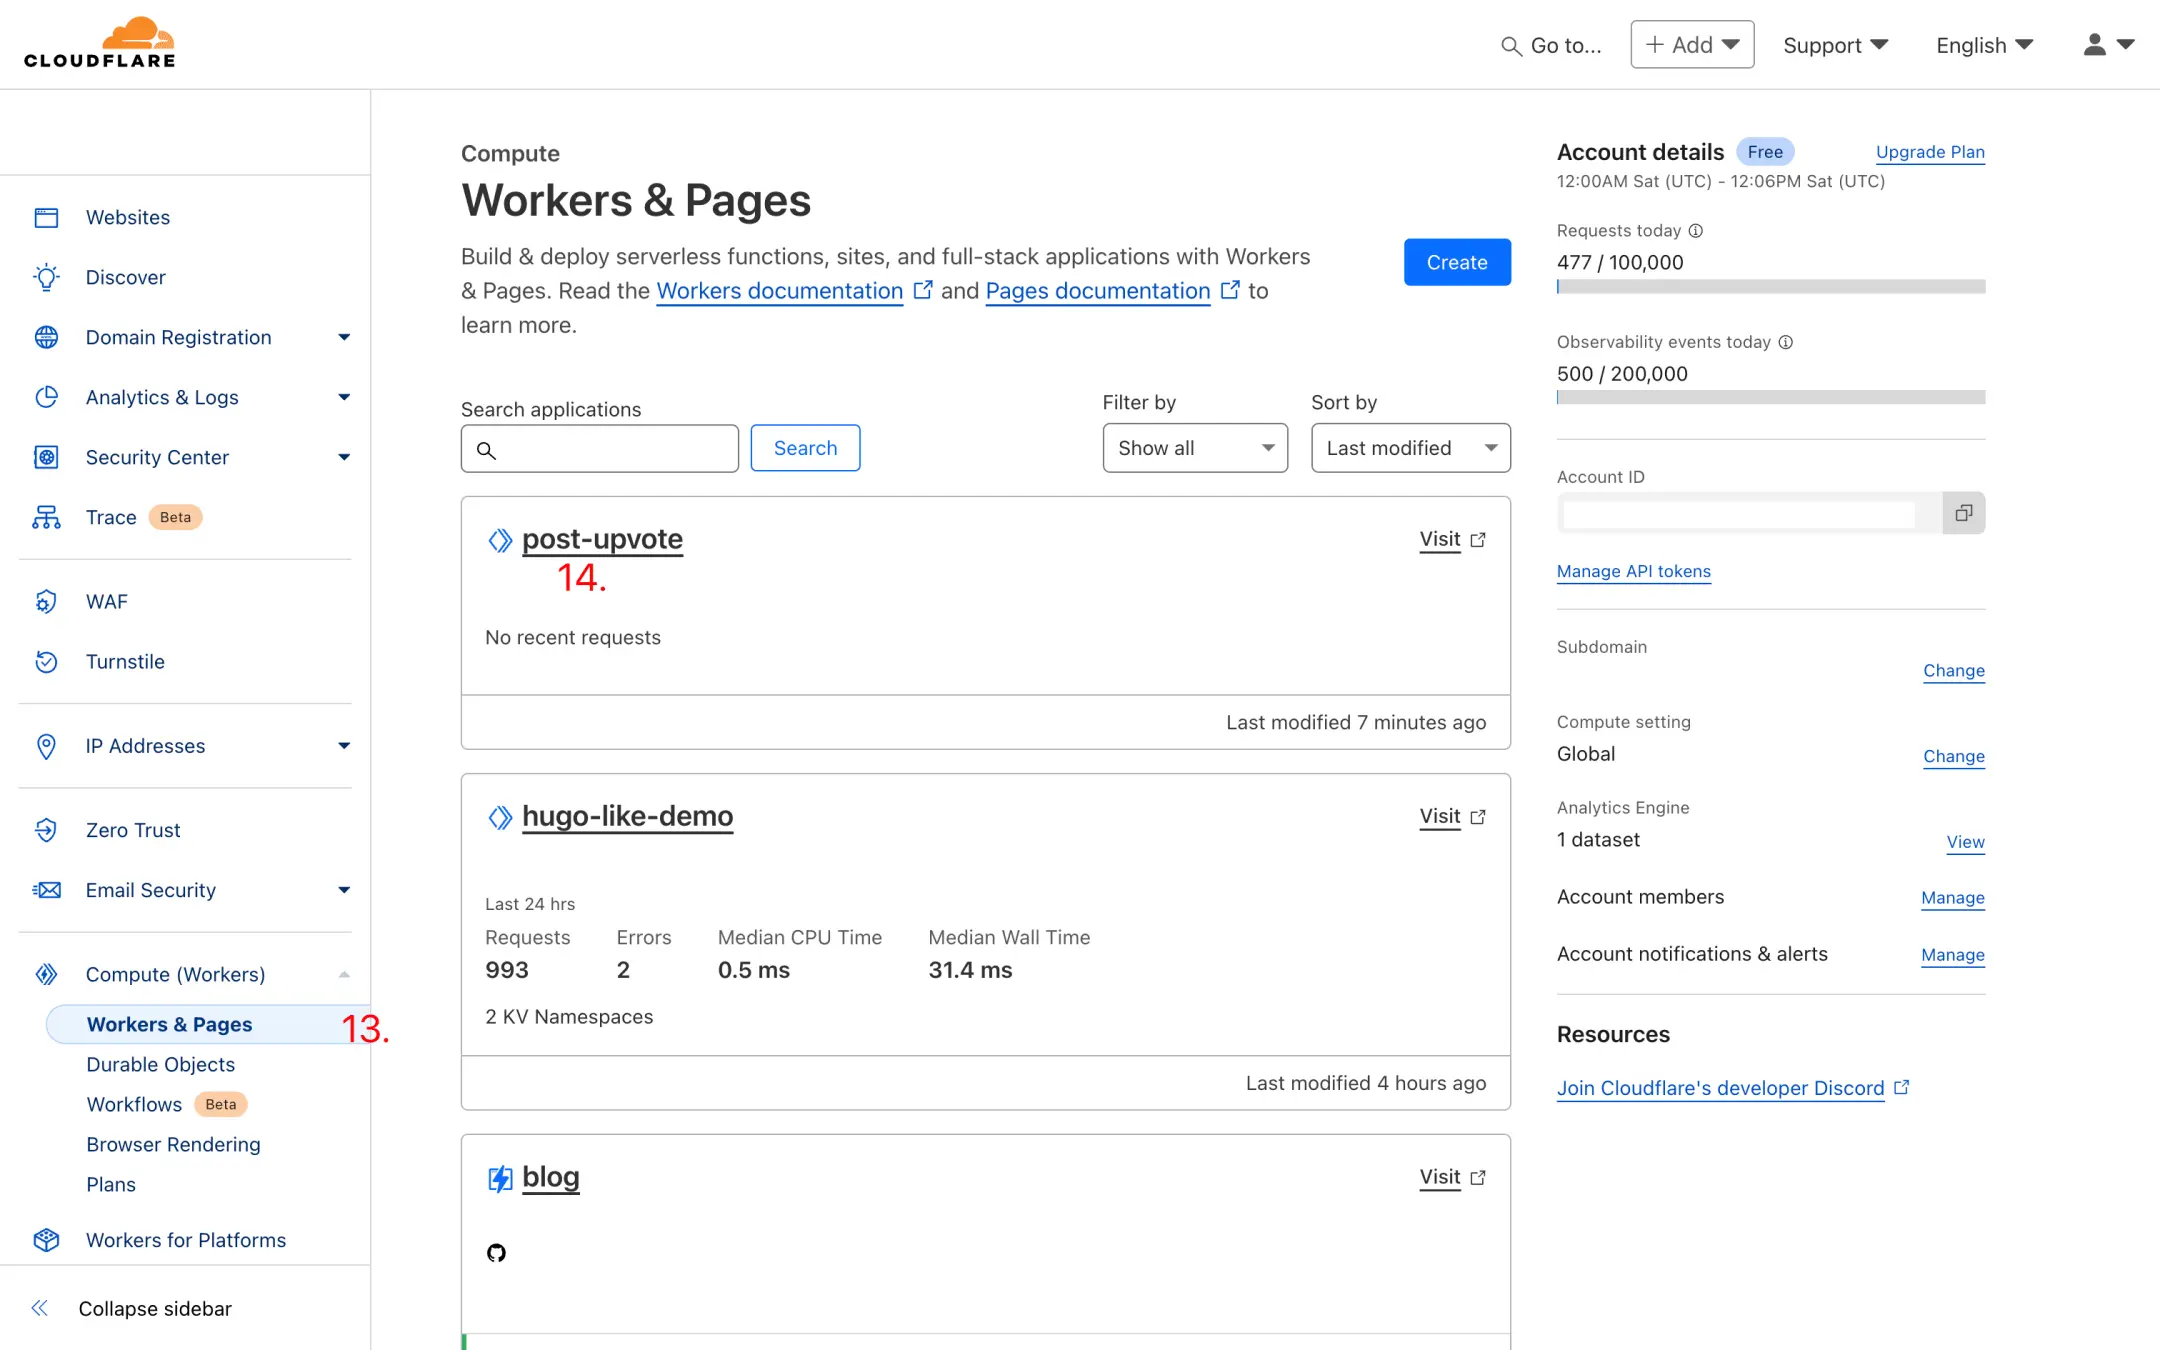The height and width of the screenshot is (1350, 2160).
Task: Click the Email Security envelope icon
Action: (x=46, y=890)
